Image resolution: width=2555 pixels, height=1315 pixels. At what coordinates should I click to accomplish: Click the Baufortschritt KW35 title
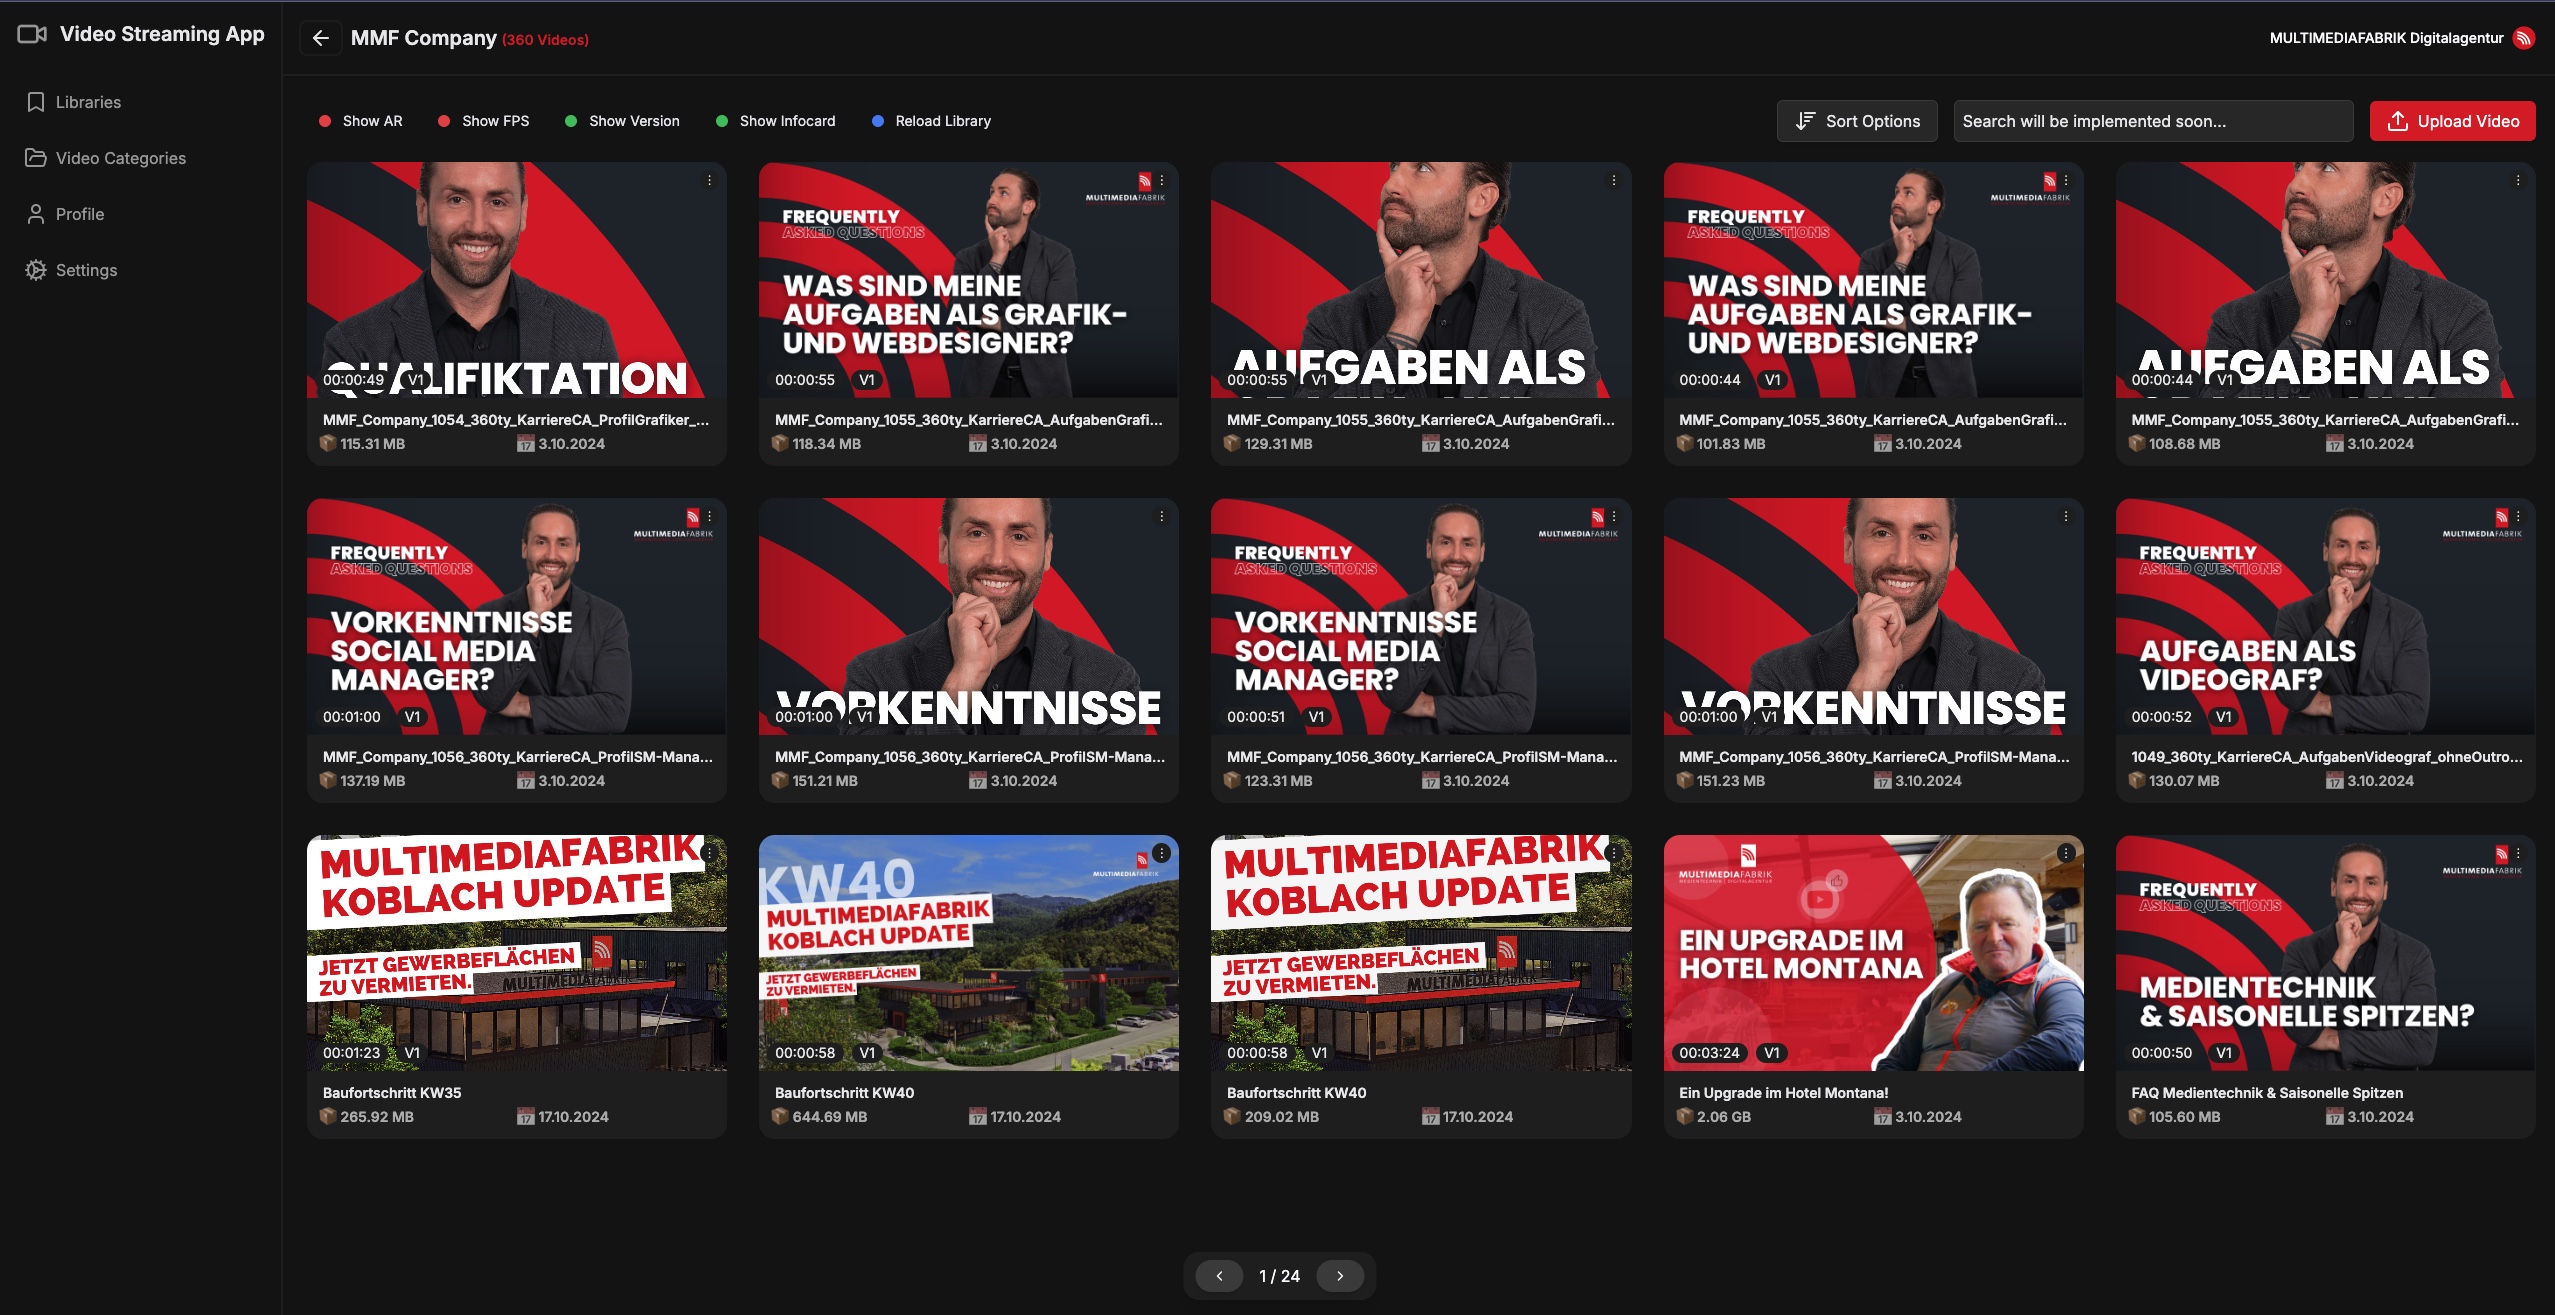pos(392,1093)
